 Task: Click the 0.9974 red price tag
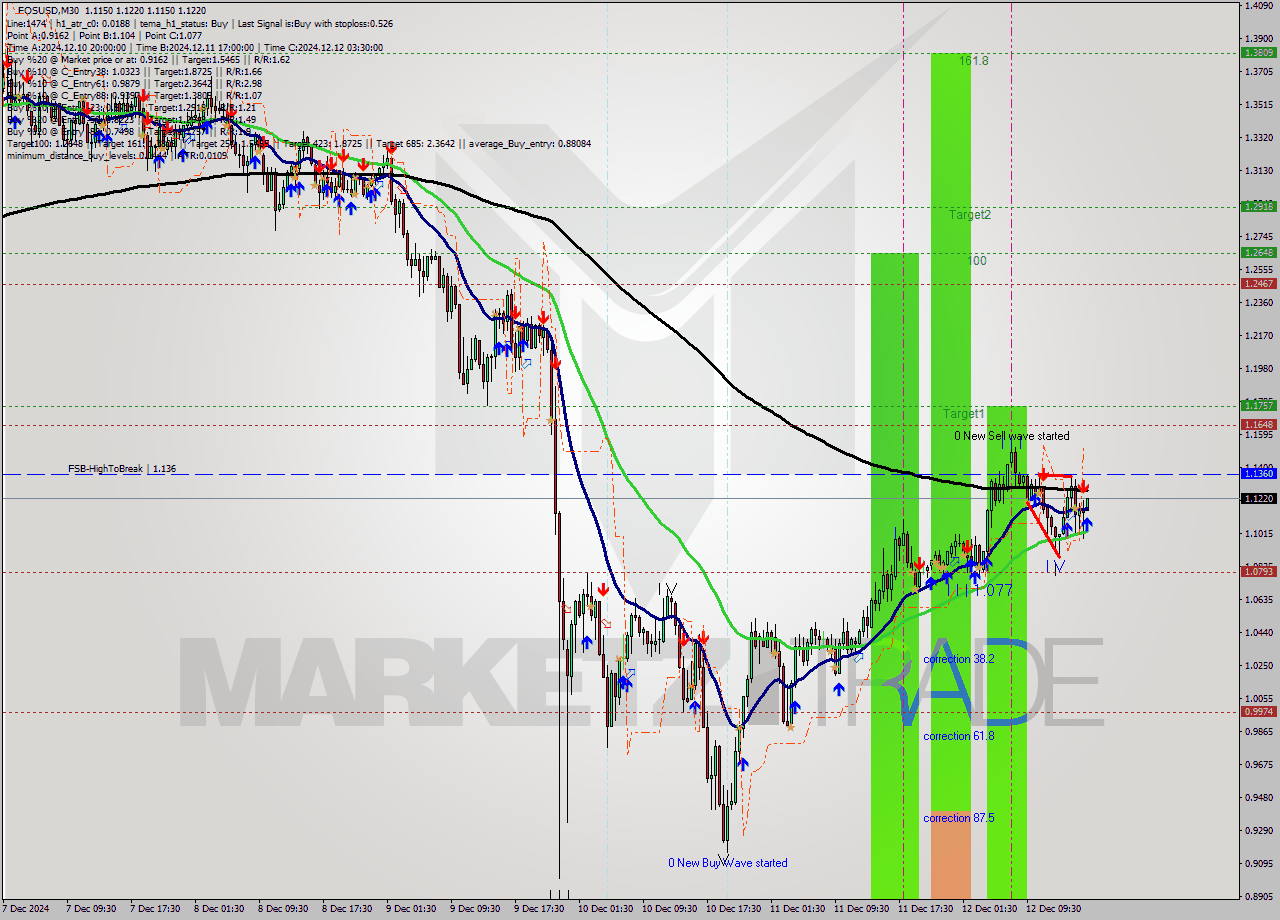(x=1258, y=712)
